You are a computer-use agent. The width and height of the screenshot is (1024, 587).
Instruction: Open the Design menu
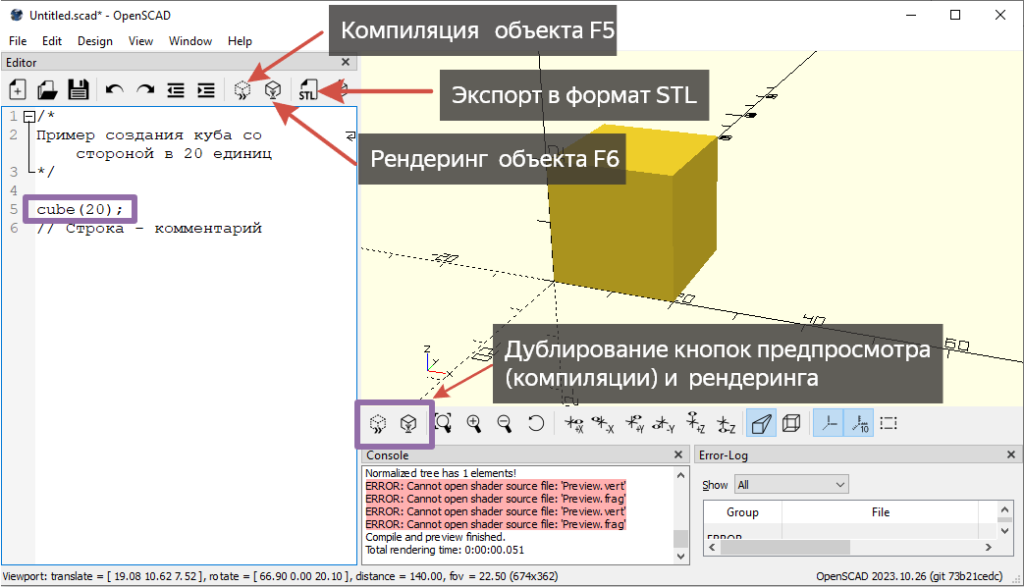pos(94,41)
